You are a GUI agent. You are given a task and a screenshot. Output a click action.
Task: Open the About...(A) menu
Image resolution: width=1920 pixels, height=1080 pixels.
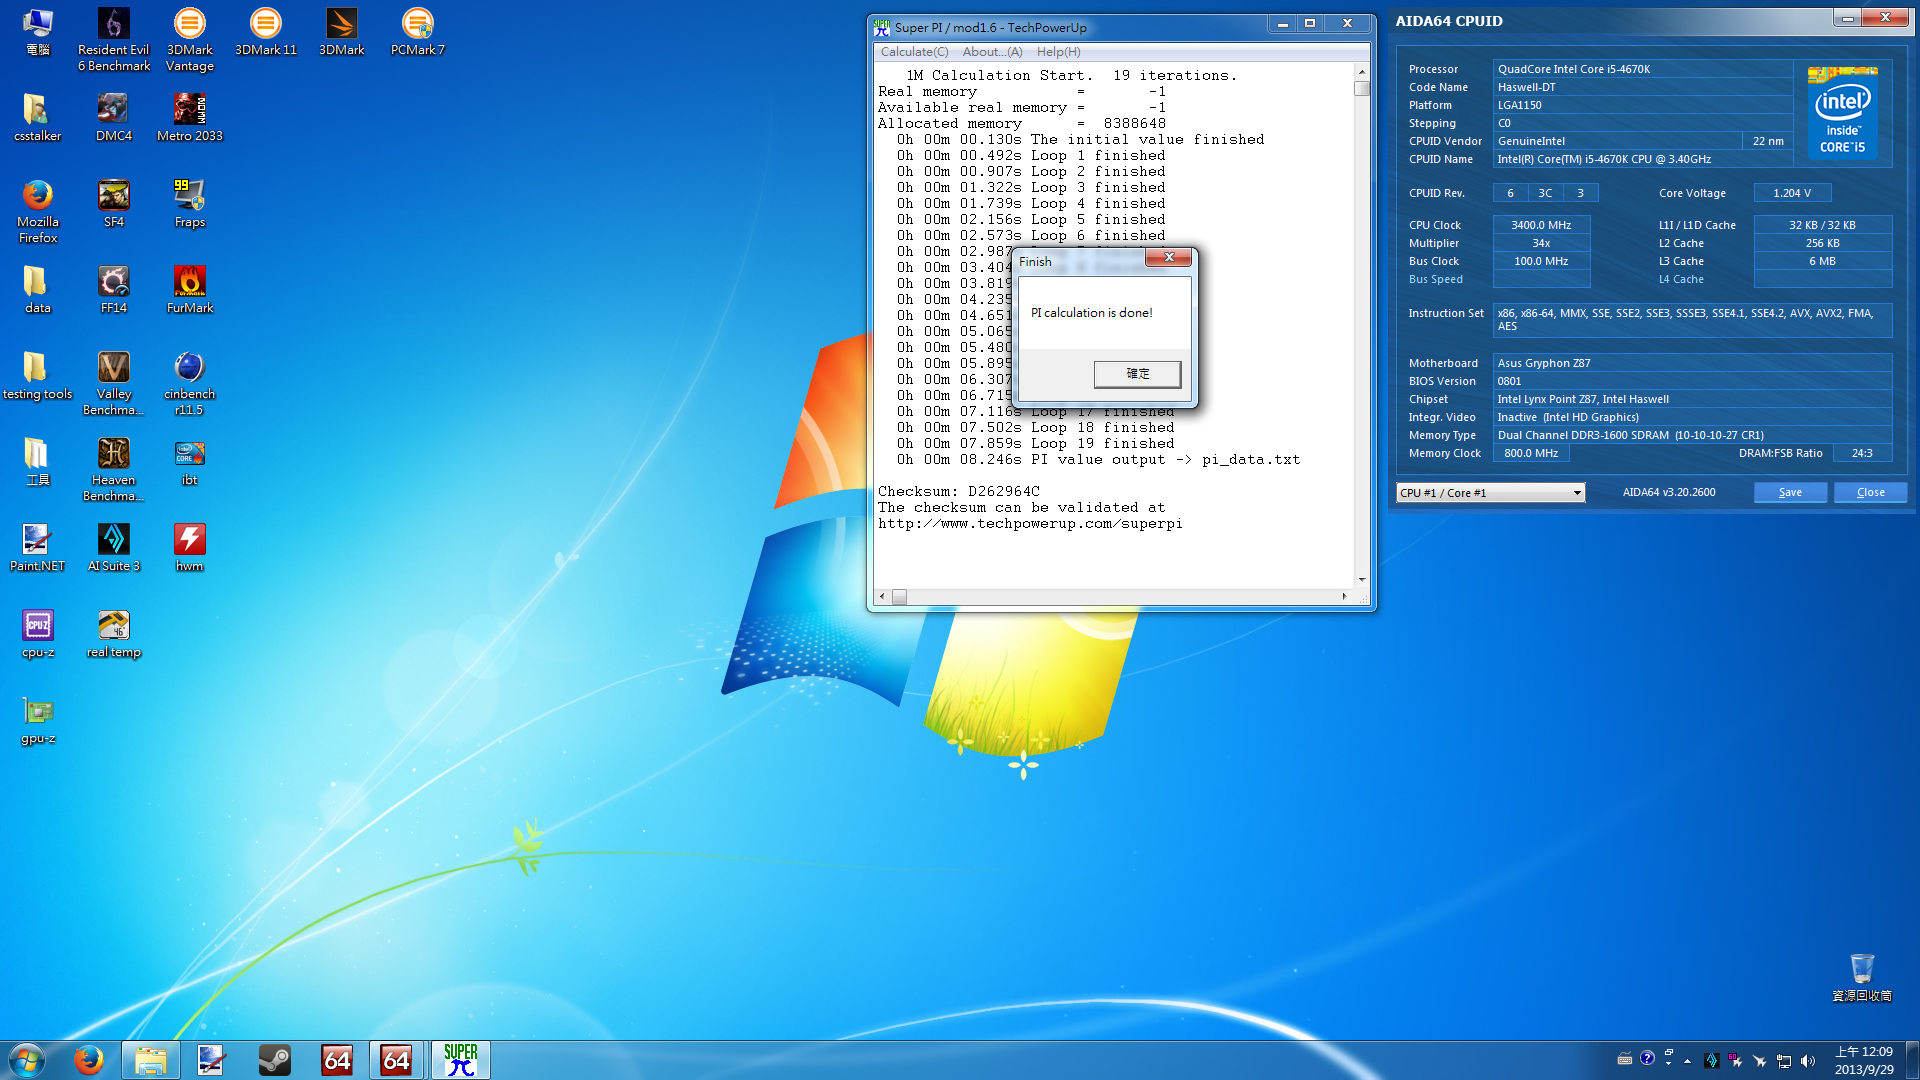(x=992, y=52)
